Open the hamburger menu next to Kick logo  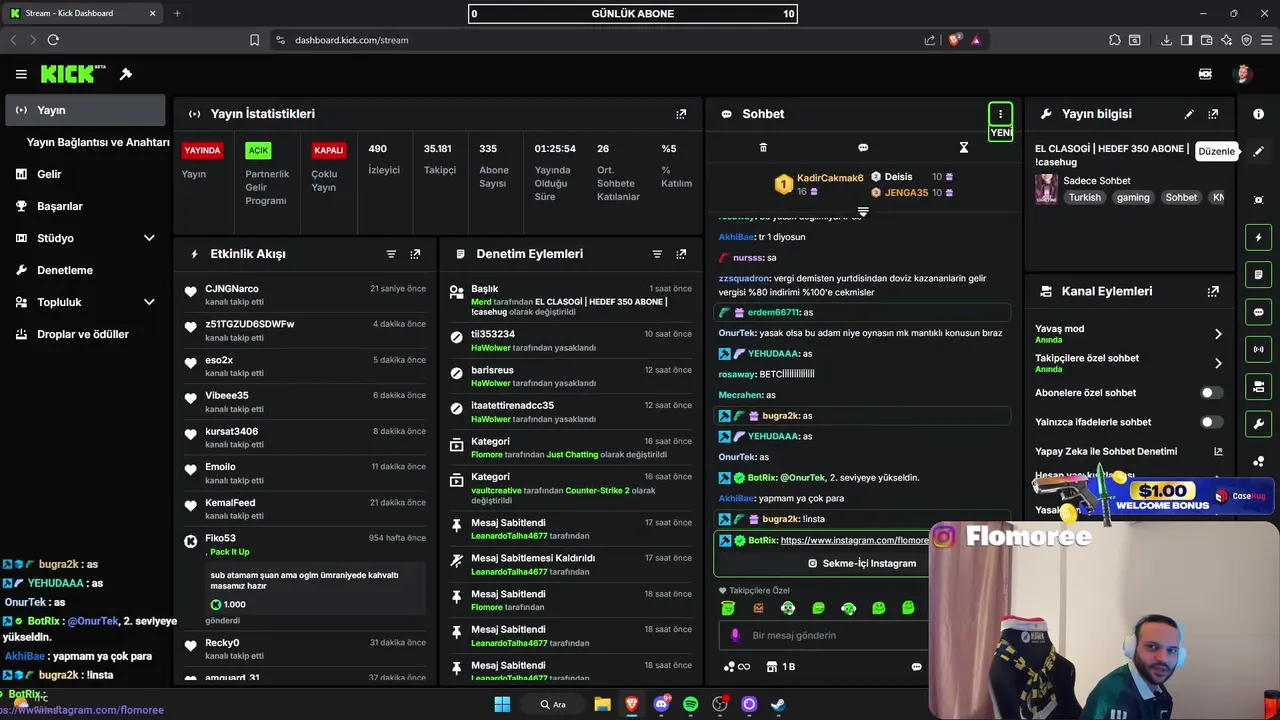pos(21,74)
